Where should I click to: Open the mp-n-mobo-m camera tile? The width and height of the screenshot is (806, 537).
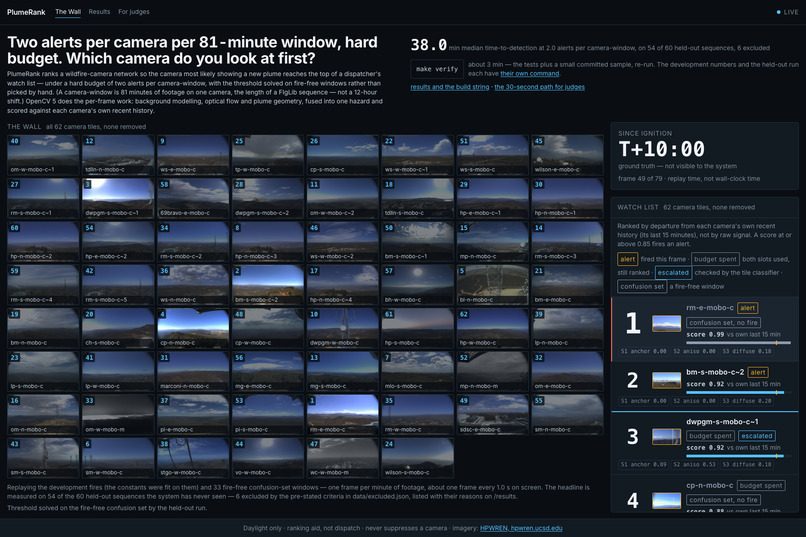tap(492, 372)
